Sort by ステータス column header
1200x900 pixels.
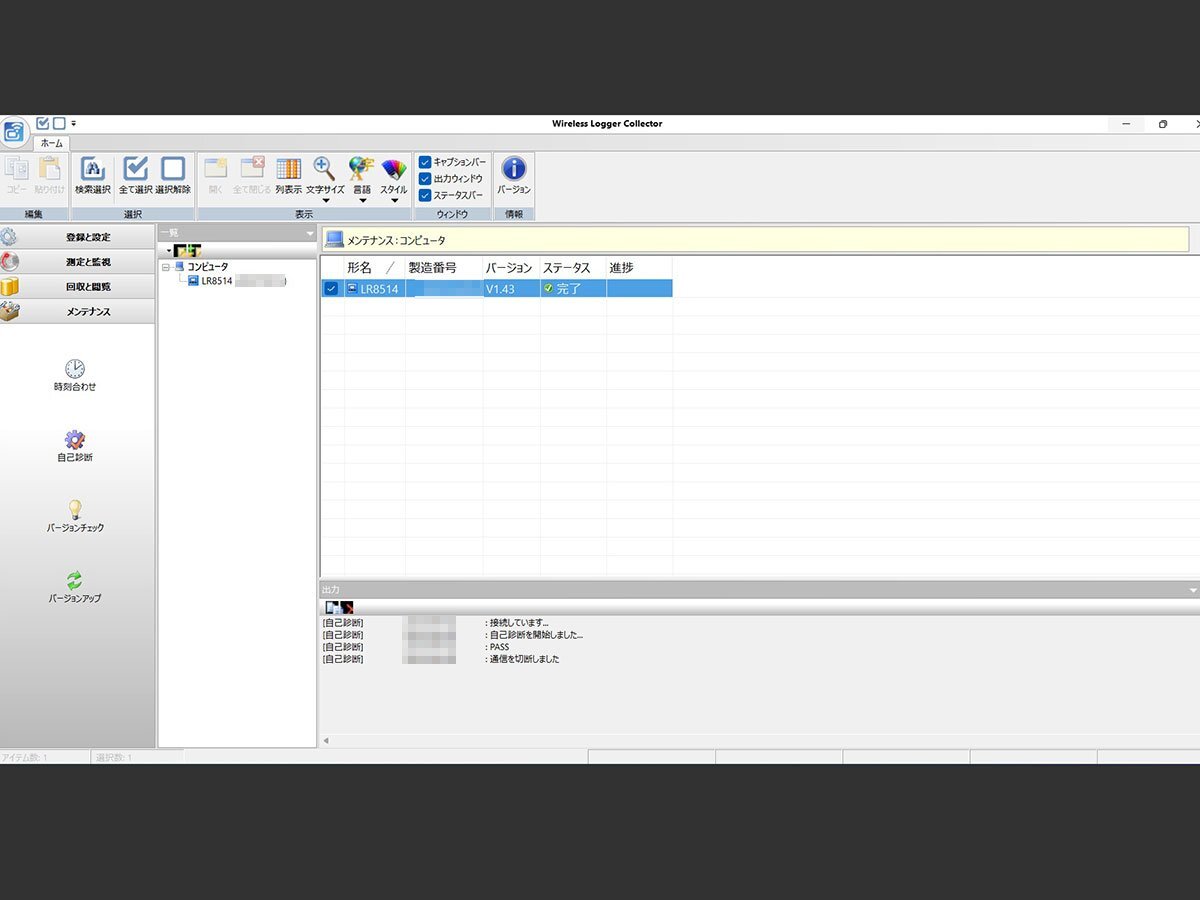(567, 268)
